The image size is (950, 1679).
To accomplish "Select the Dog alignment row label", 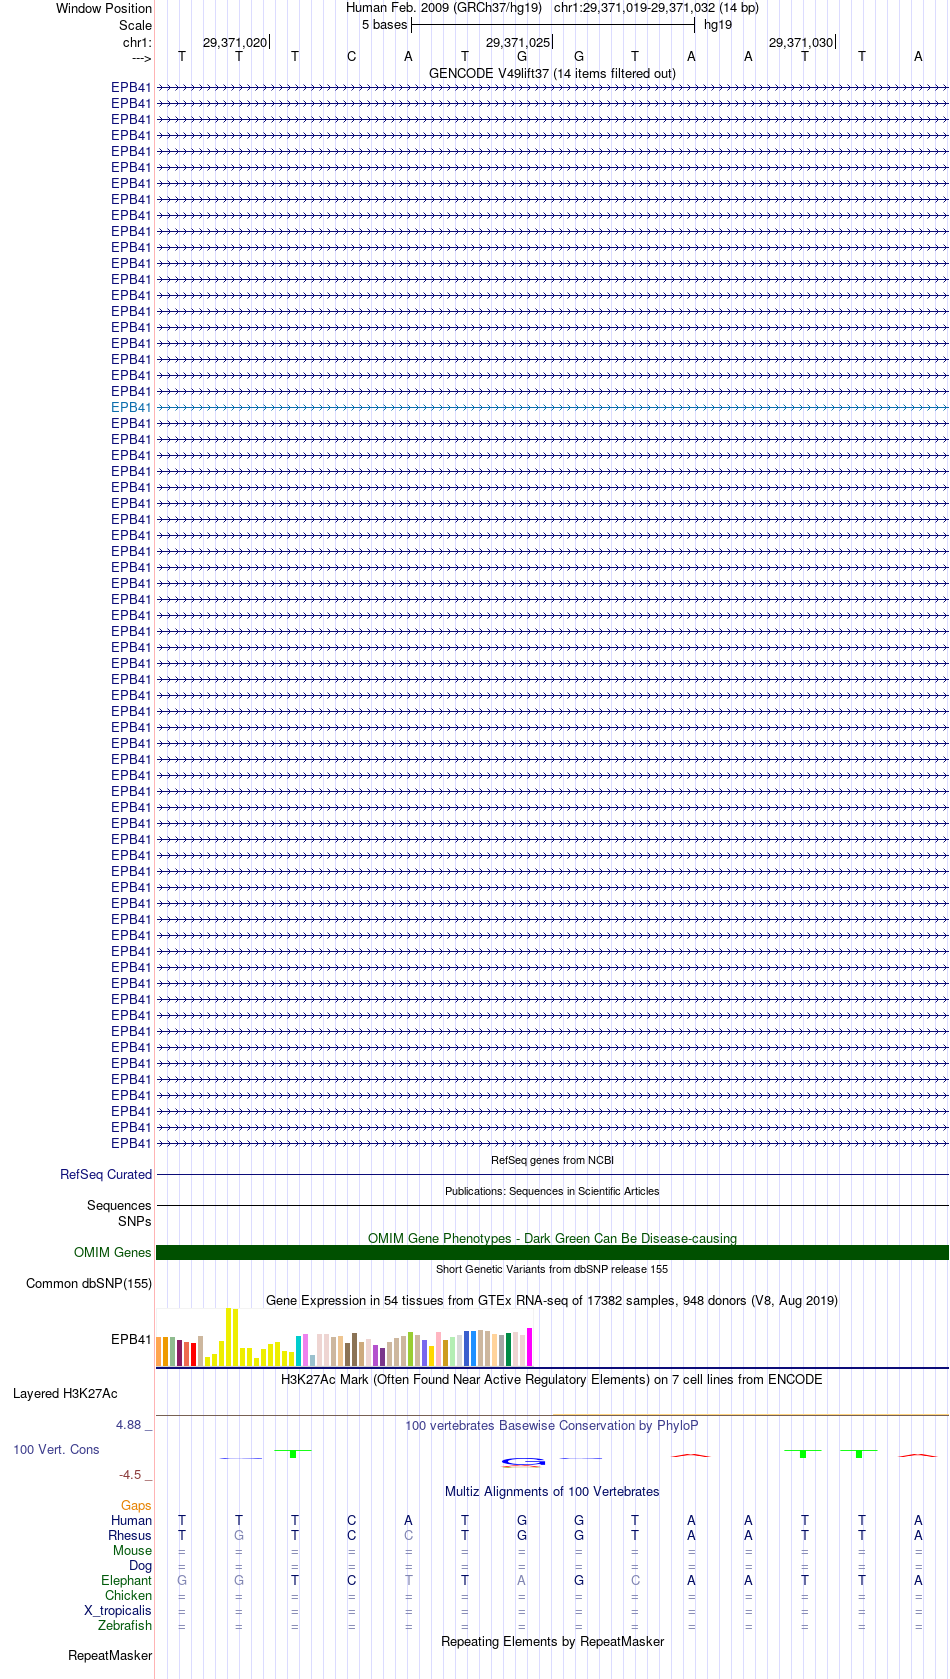I will tap(141, 1565).
